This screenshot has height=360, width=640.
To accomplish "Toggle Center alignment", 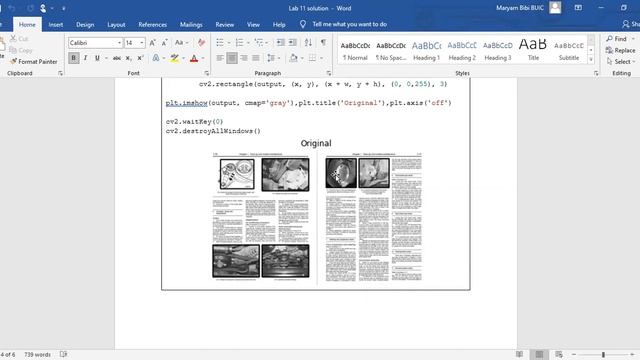I will click(232, 58).
